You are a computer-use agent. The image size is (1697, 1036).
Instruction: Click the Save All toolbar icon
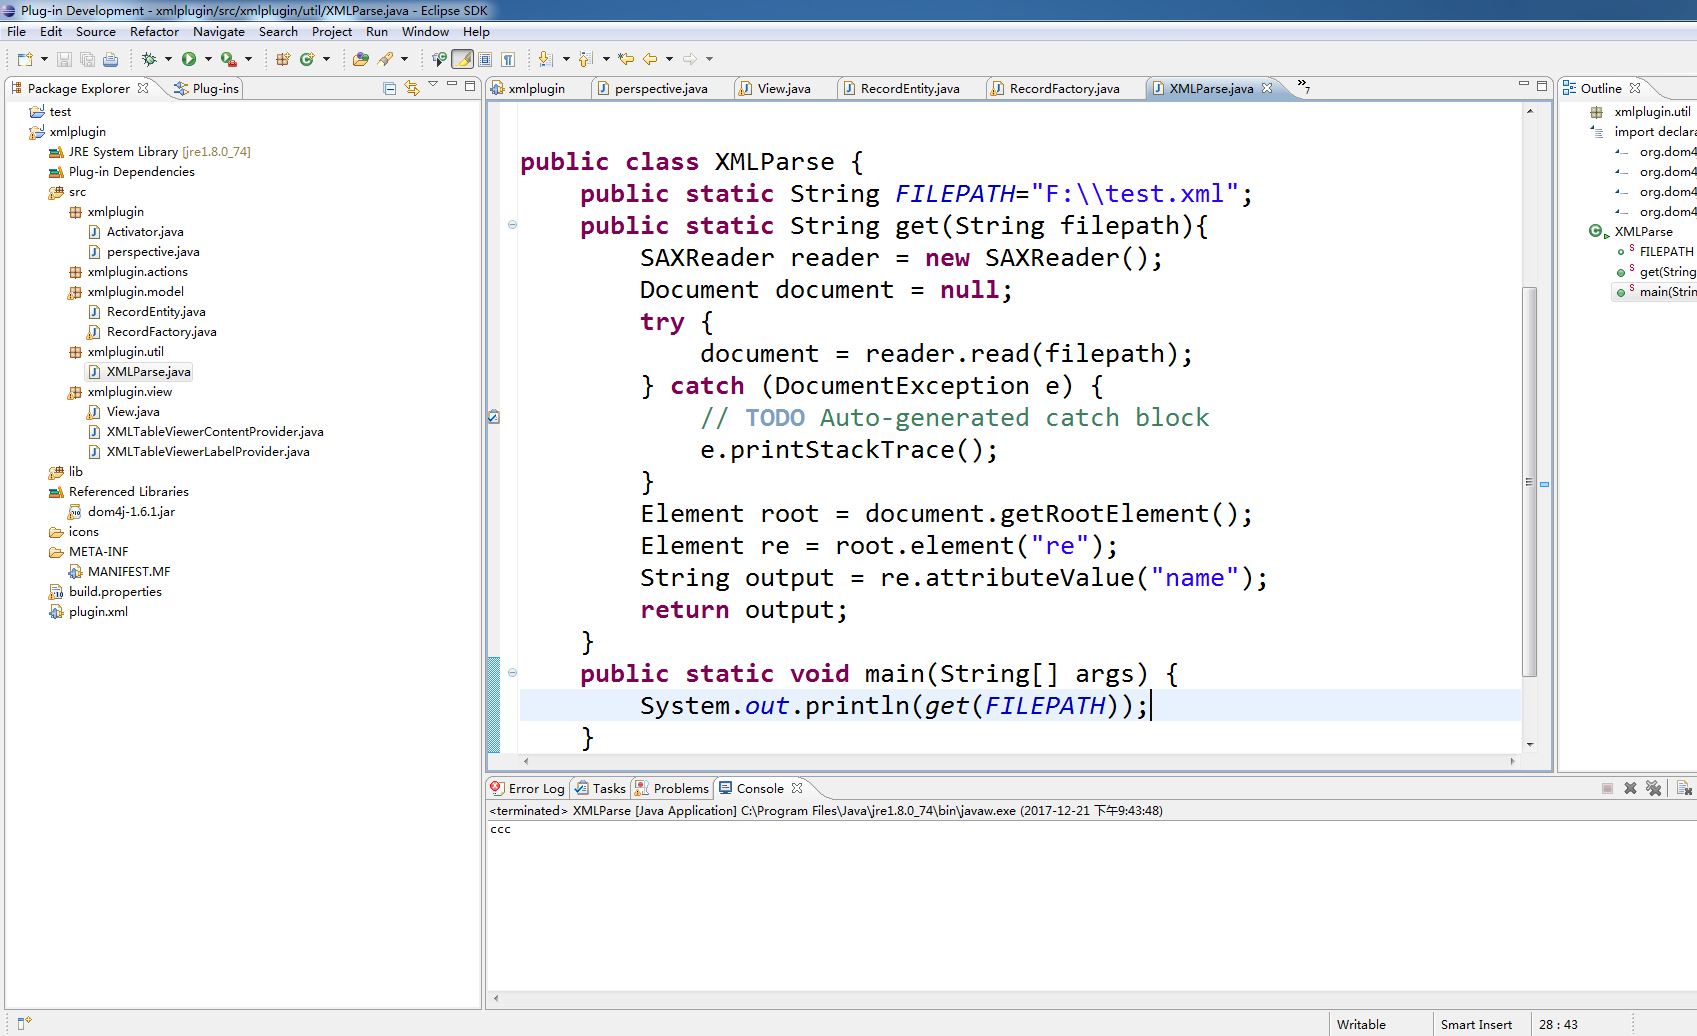(87, 59)
